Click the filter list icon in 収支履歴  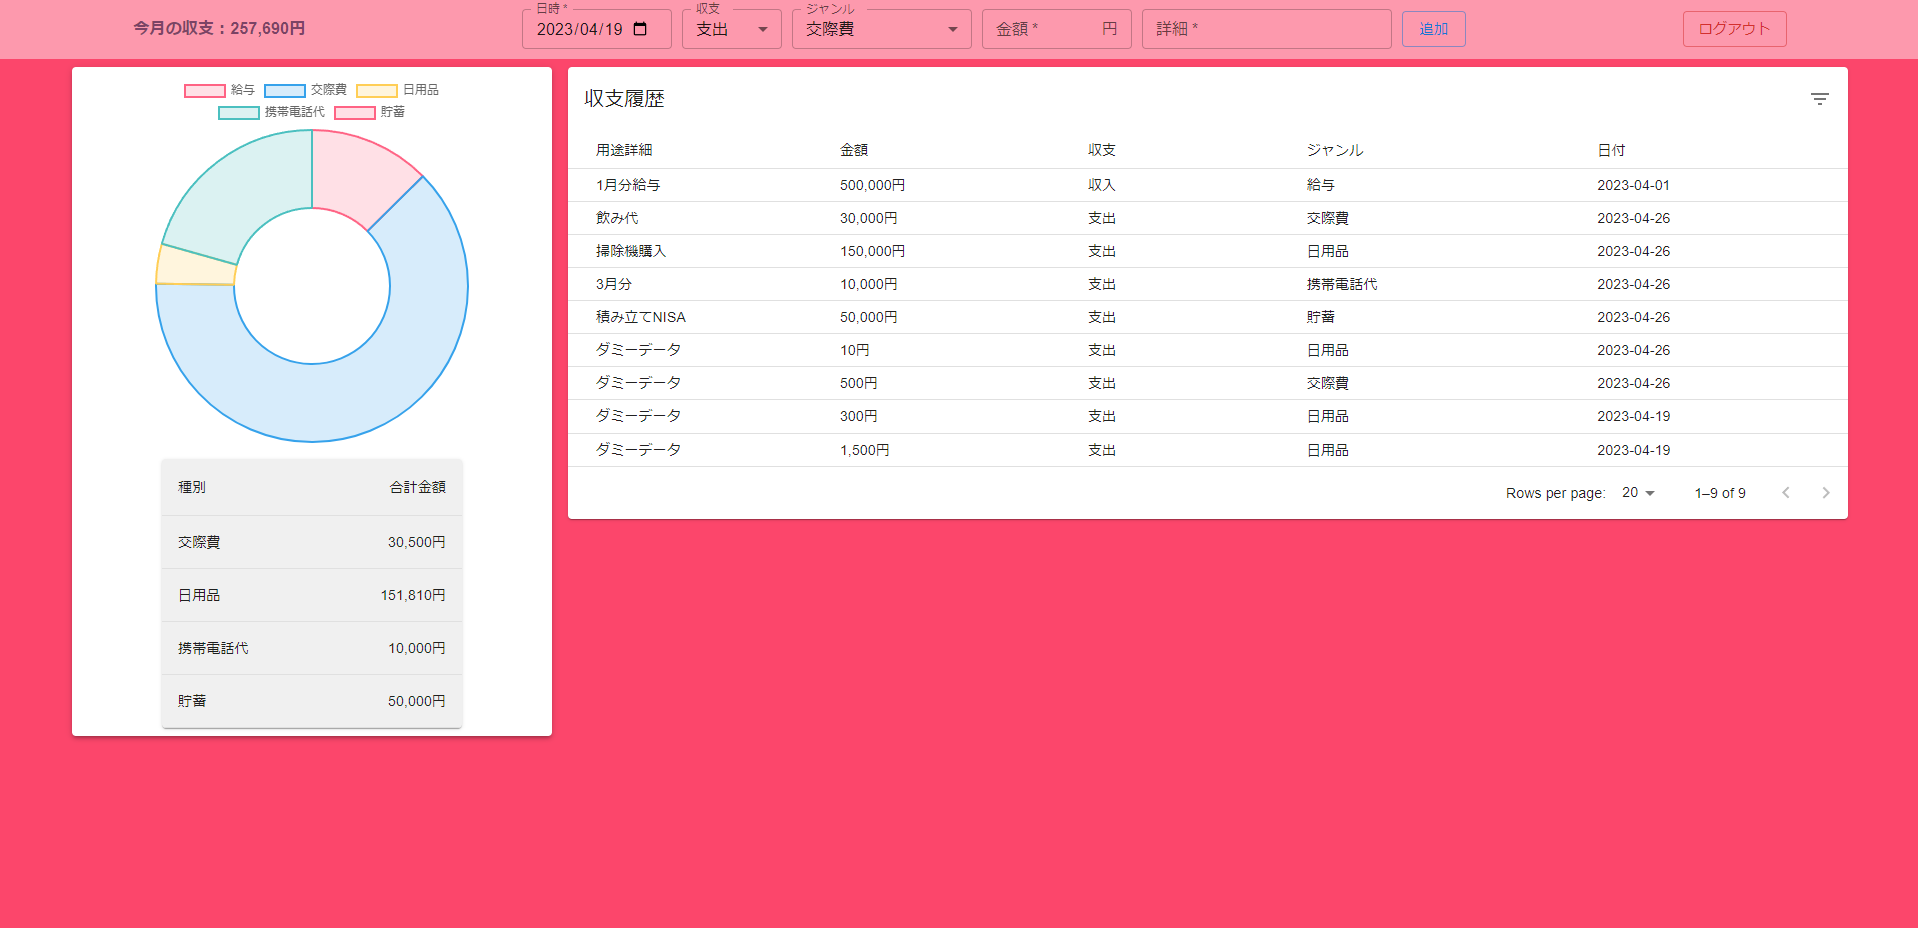1819,99
